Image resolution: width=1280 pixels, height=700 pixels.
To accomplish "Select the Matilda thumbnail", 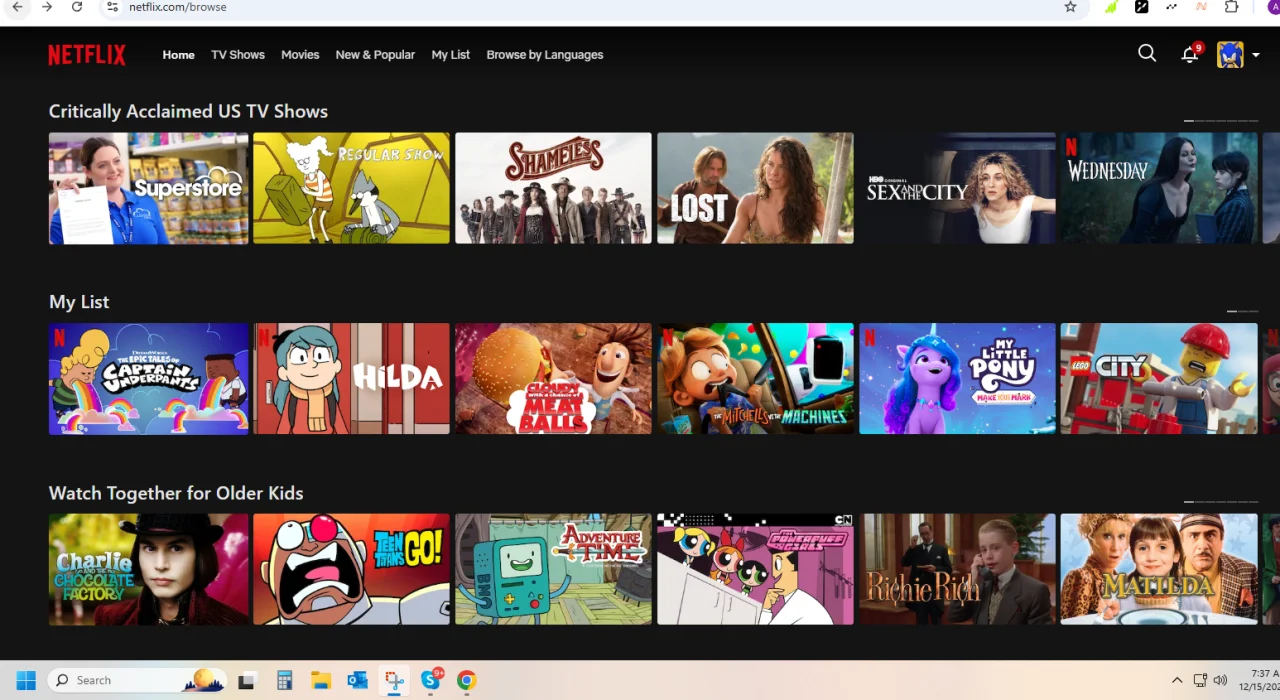I will 1159,569.
